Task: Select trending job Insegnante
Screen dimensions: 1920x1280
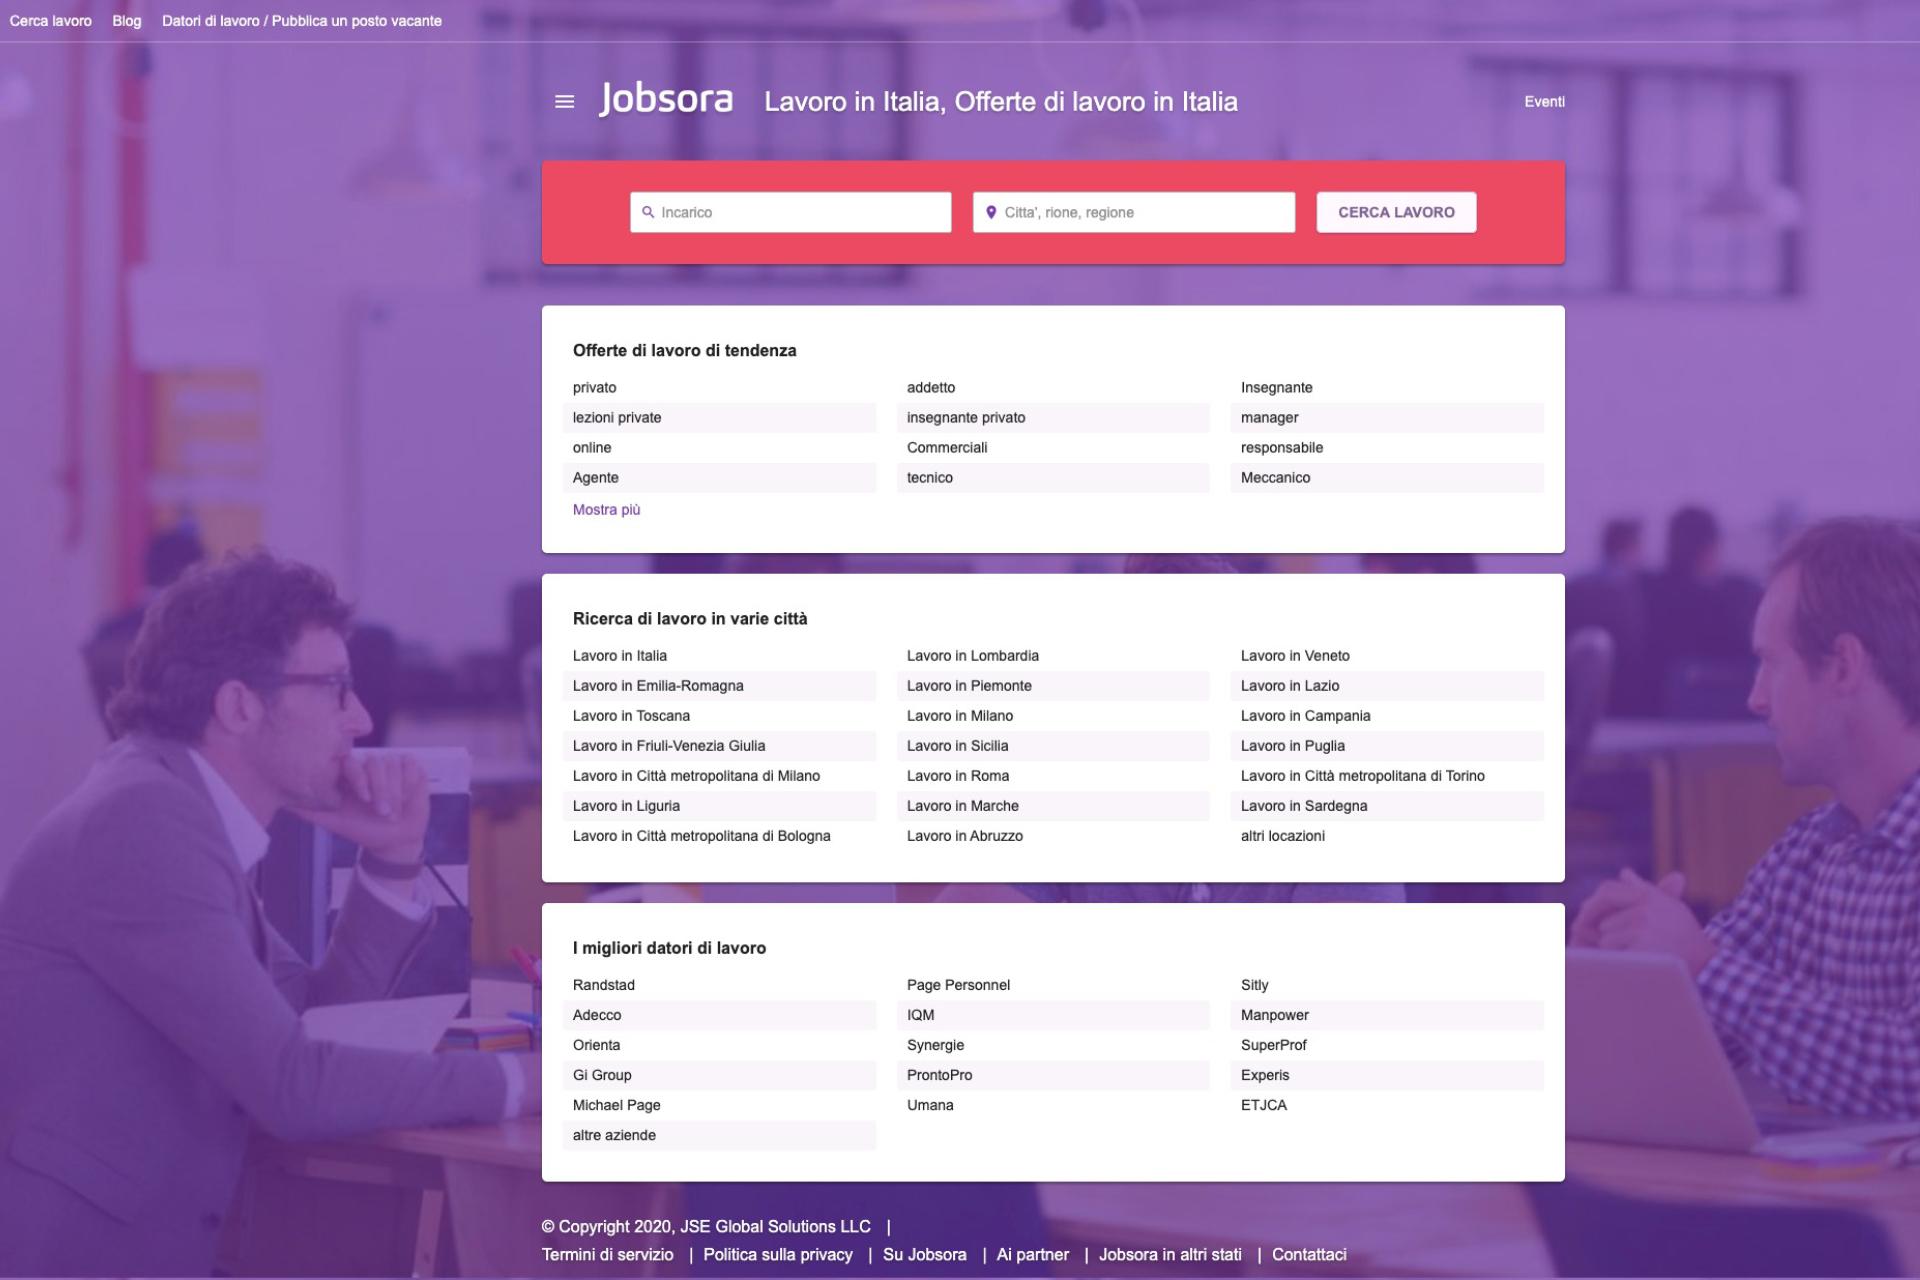Action: (x=1277, y=388)
